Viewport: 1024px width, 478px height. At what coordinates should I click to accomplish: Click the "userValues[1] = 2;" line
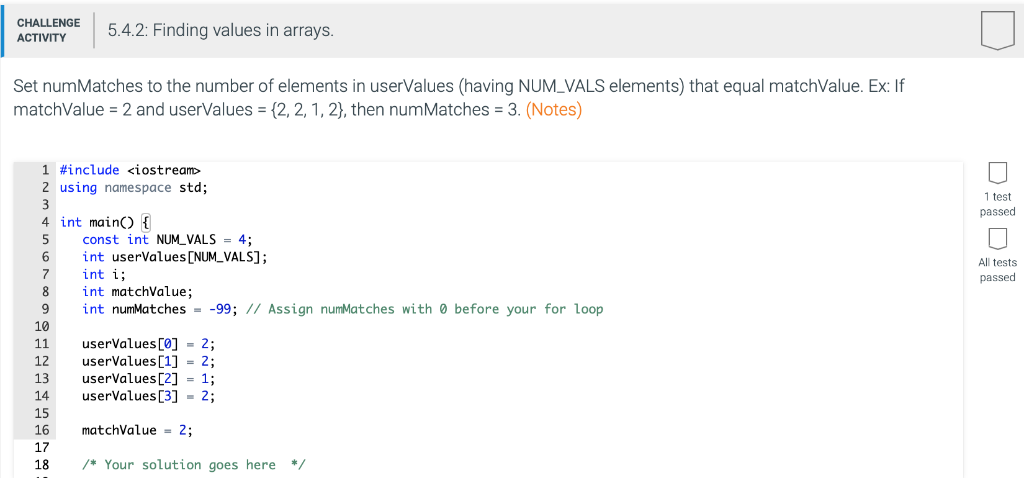[x=148, y=361]
